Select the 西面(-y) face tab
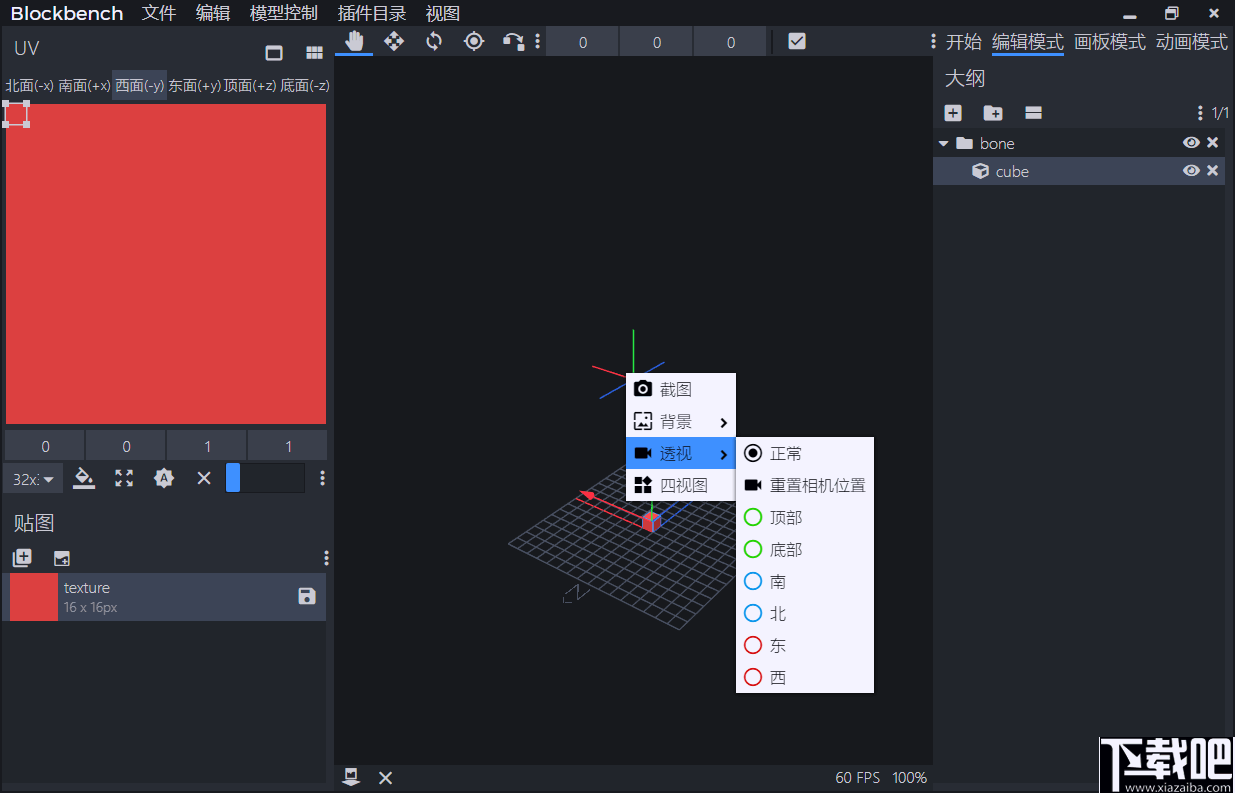The width and height of the screenshot is (1235, 793). (x=139, y=86)
